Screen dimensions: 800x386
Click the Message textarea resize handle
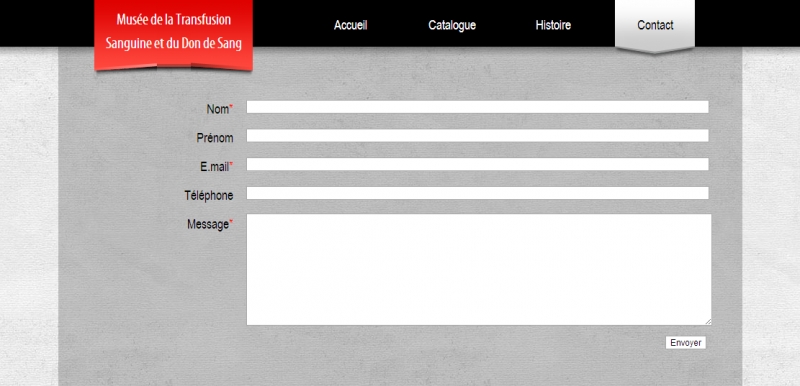pyautogui.click(x=708, y=322)
